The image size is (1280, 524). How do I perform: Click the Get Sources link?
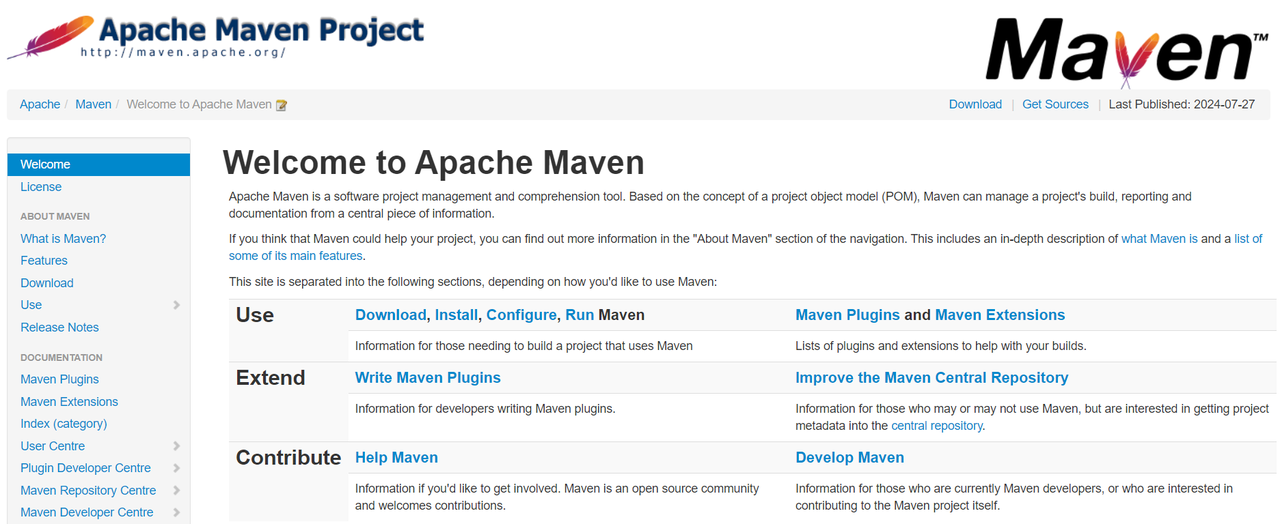1055,104
